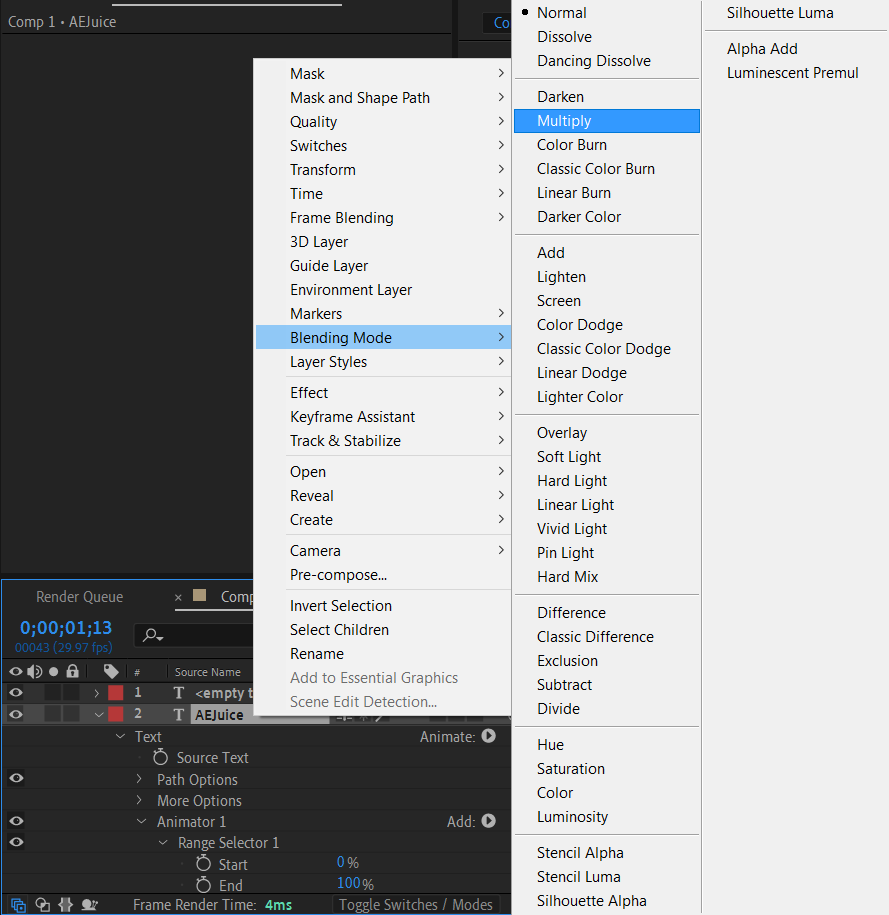The width and height of the screenshot is (889, 915).
Task: Click the Start property stopwatch
Action: point(204,864)
